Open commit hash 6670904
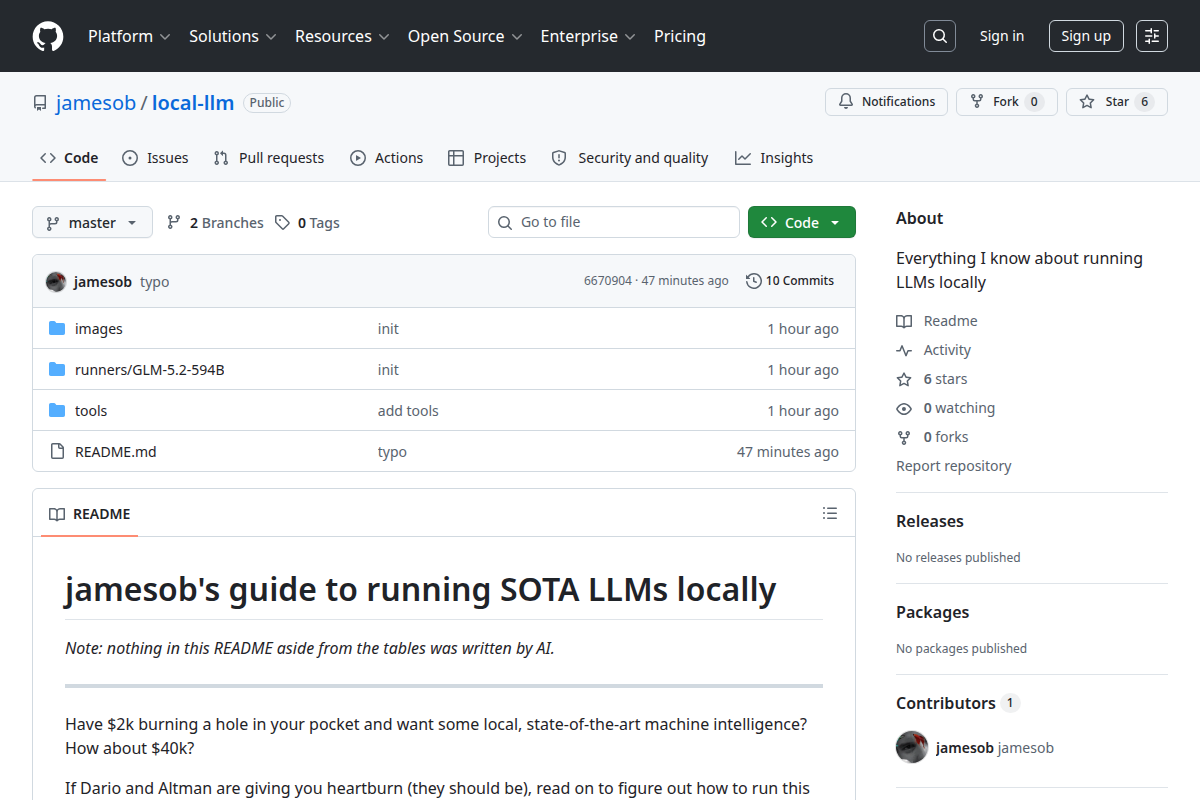 [x=608, y=281]
